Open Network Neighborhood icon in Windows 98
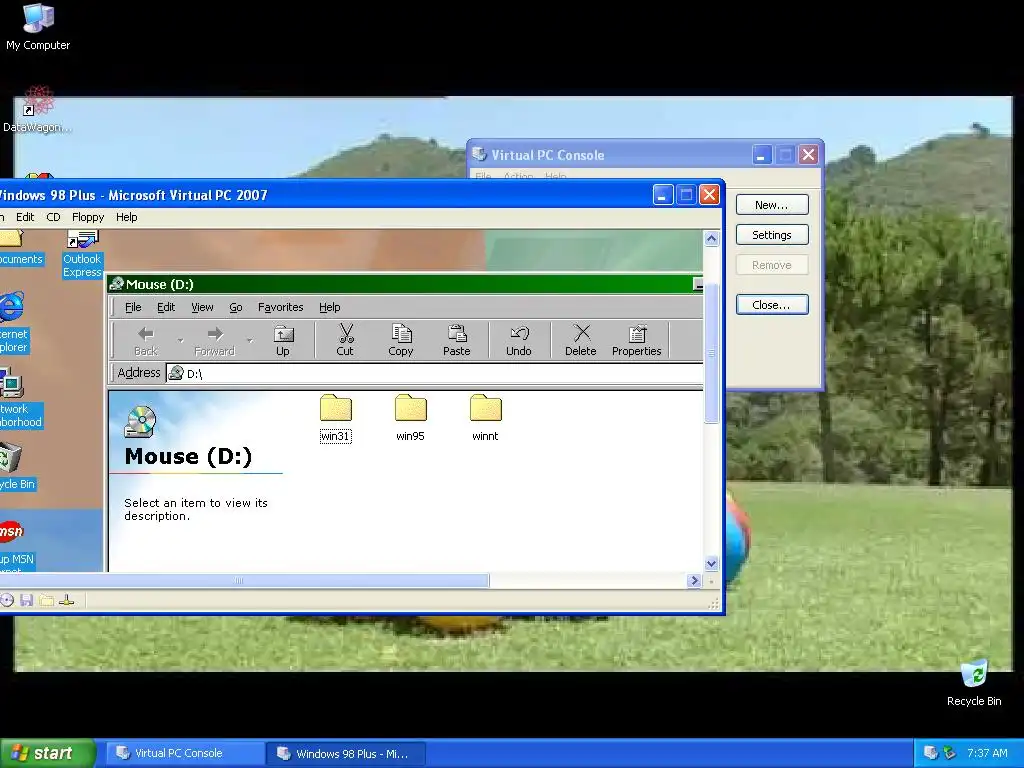1024x768 pixels. click(20, 397)
